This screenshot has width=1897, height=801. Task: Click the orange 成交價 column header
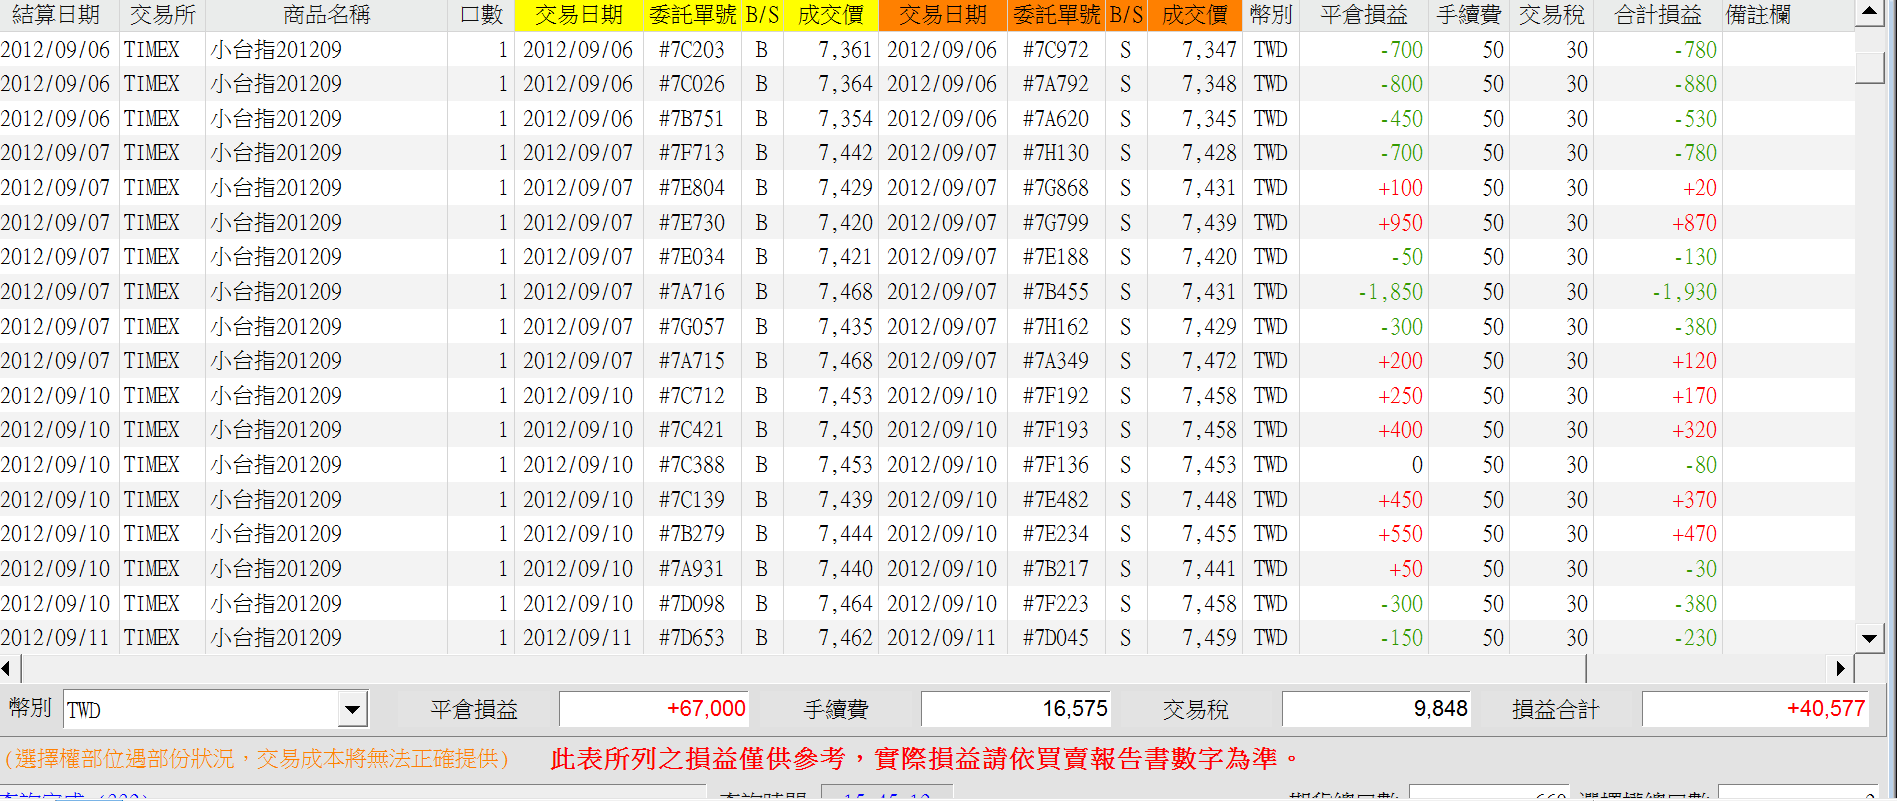pyautogui.click(x=1194, y=15)
